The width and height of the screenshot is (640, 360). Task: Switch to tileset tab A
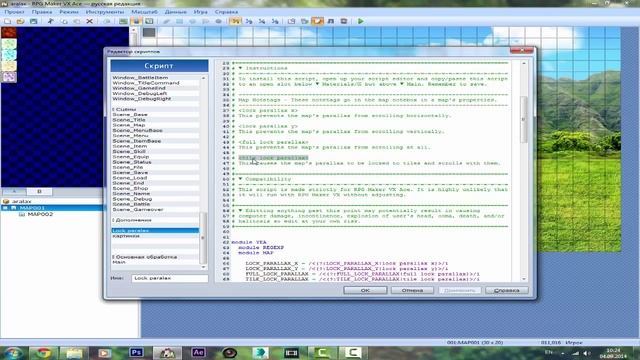point(14,191)
